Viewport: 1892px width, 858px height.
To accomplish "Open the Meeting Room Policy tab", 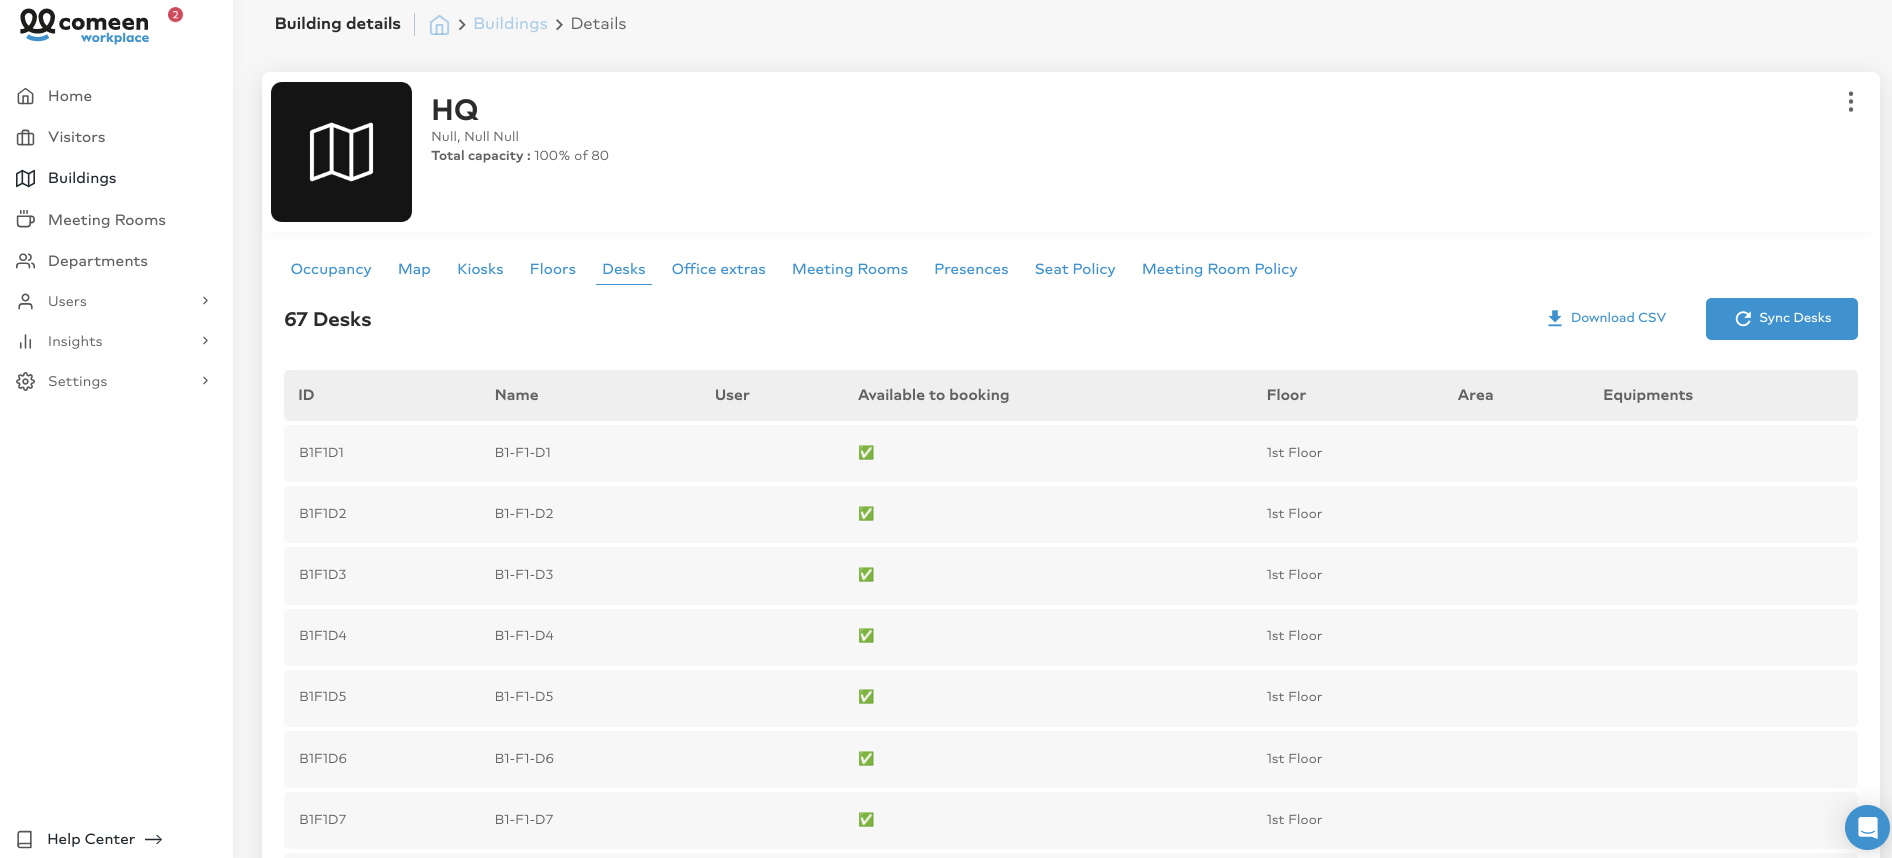I will [x=1220, y=269].
